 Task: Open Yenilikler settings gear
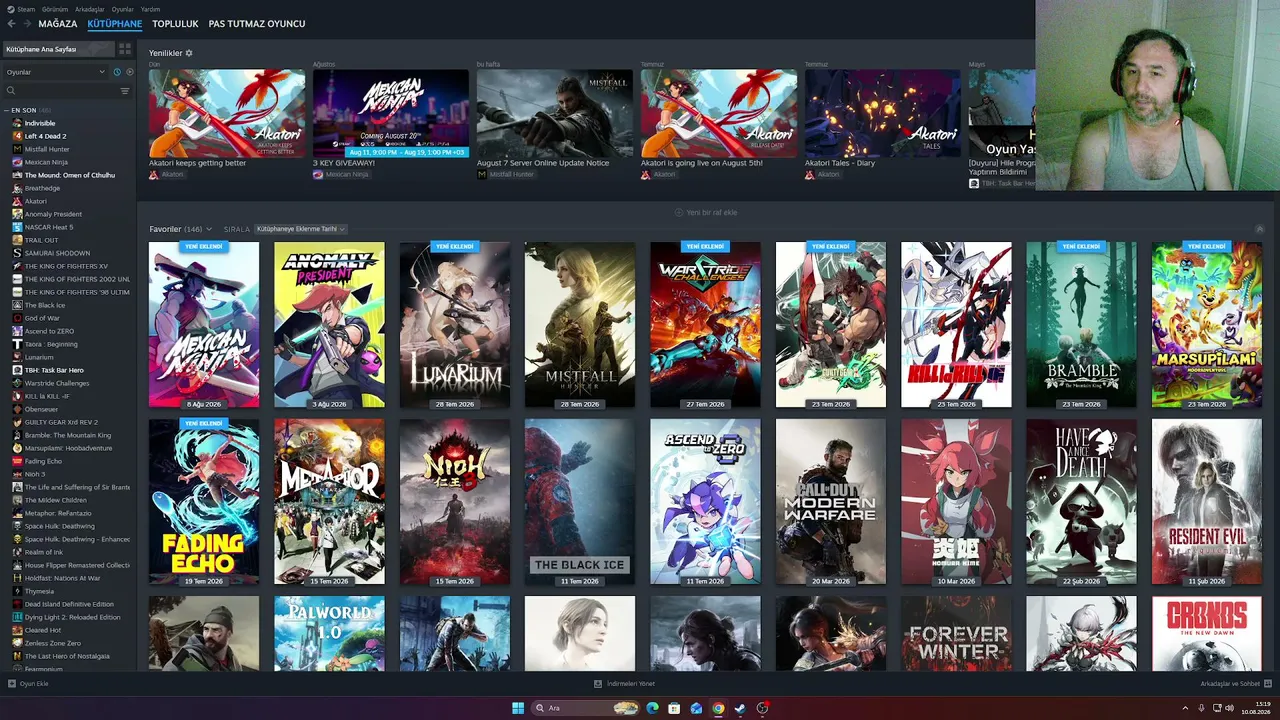(x=189, y=53)
